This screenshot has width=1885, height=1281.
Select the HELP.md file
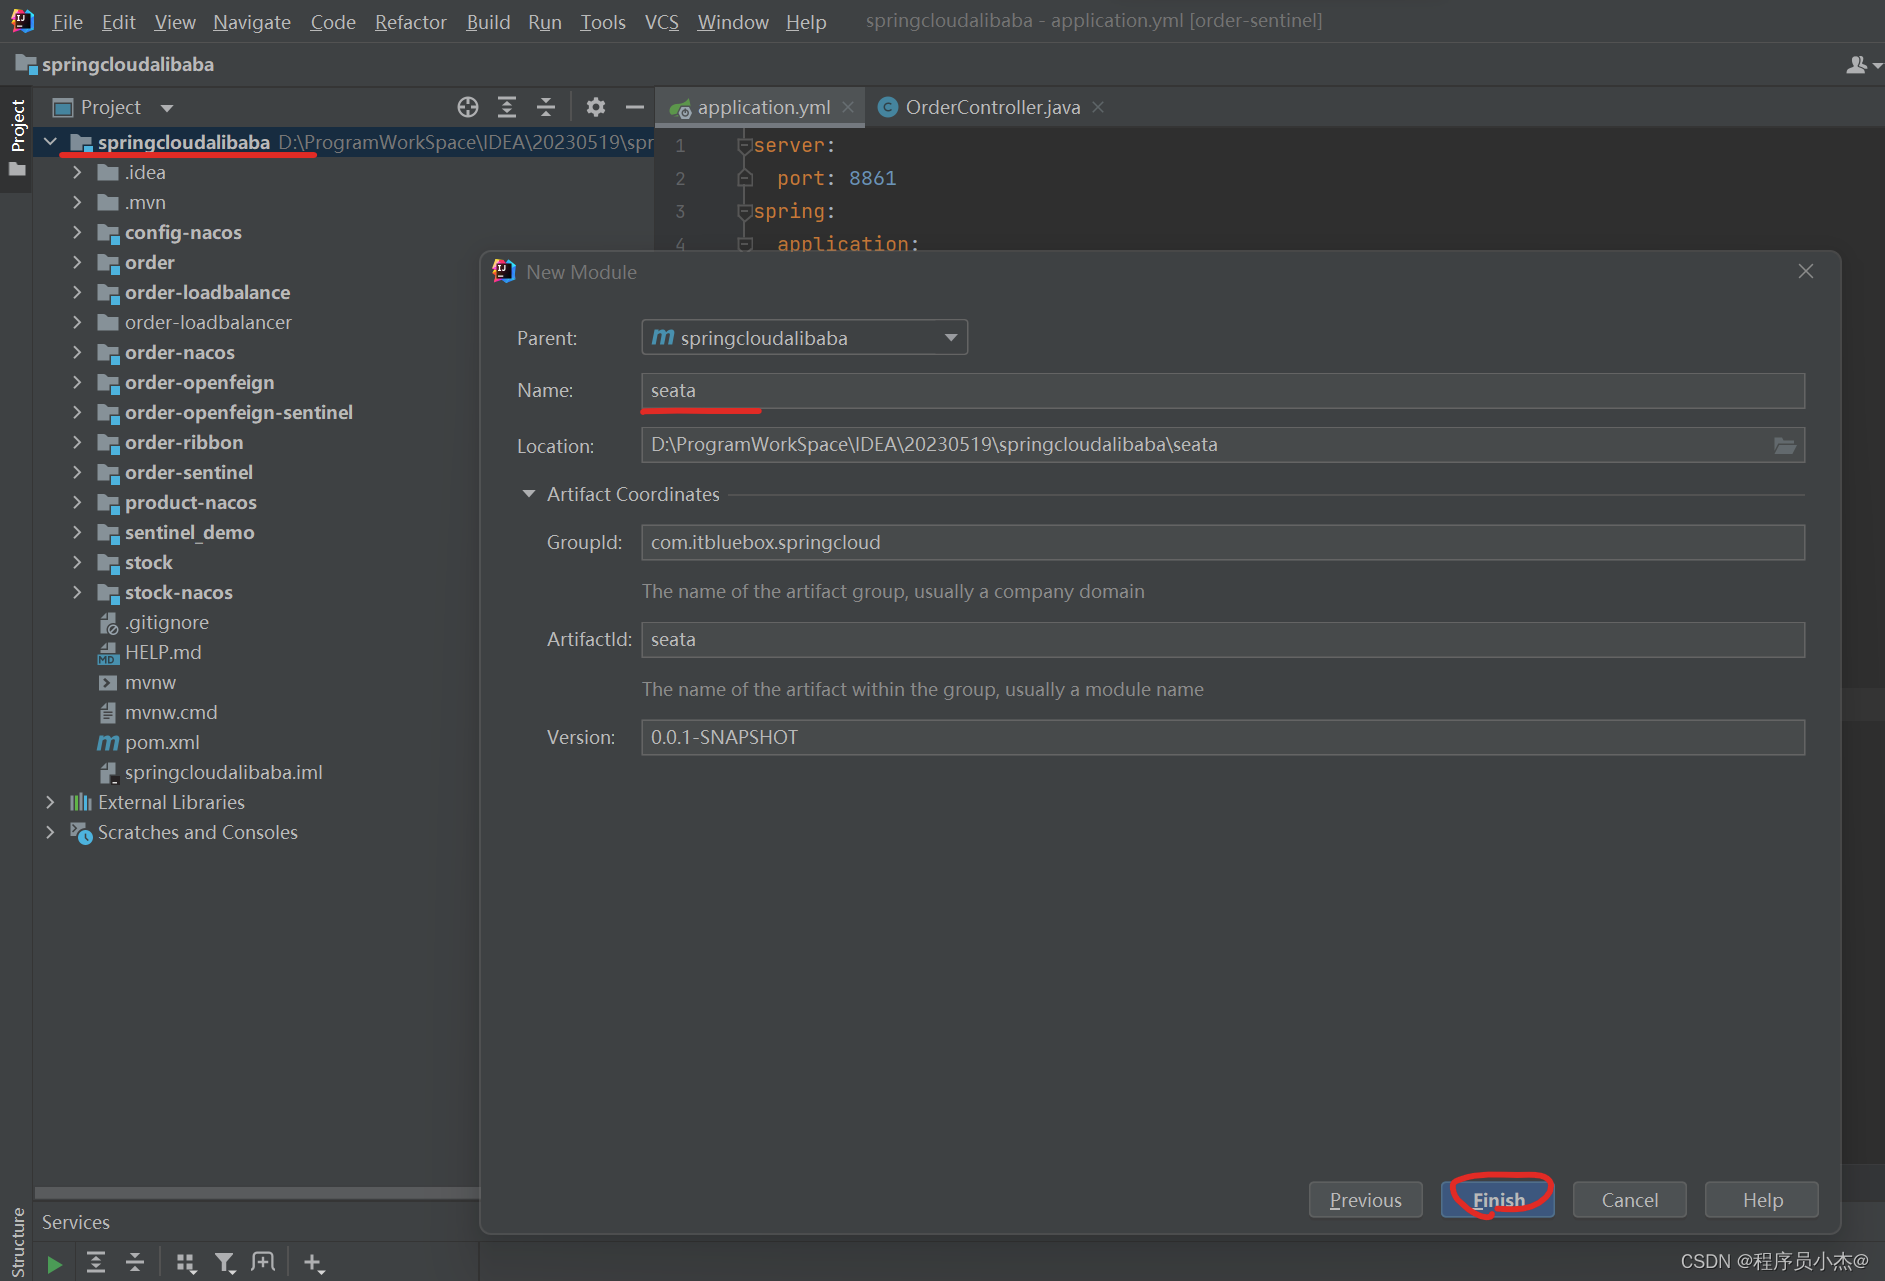click(163, 652)
